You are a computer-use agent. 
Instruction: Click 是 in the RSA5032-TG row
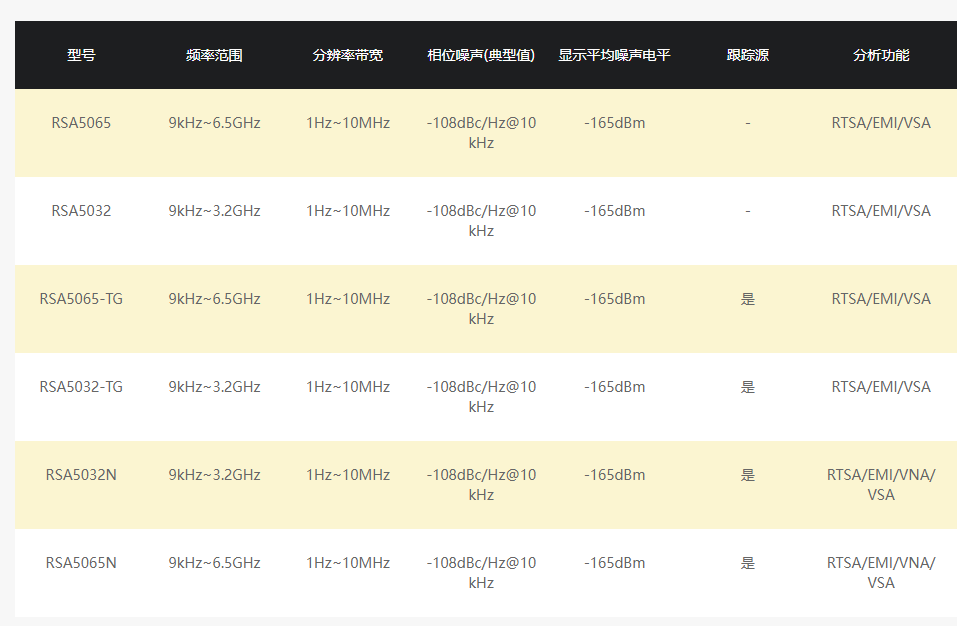[x=748, y=387]
